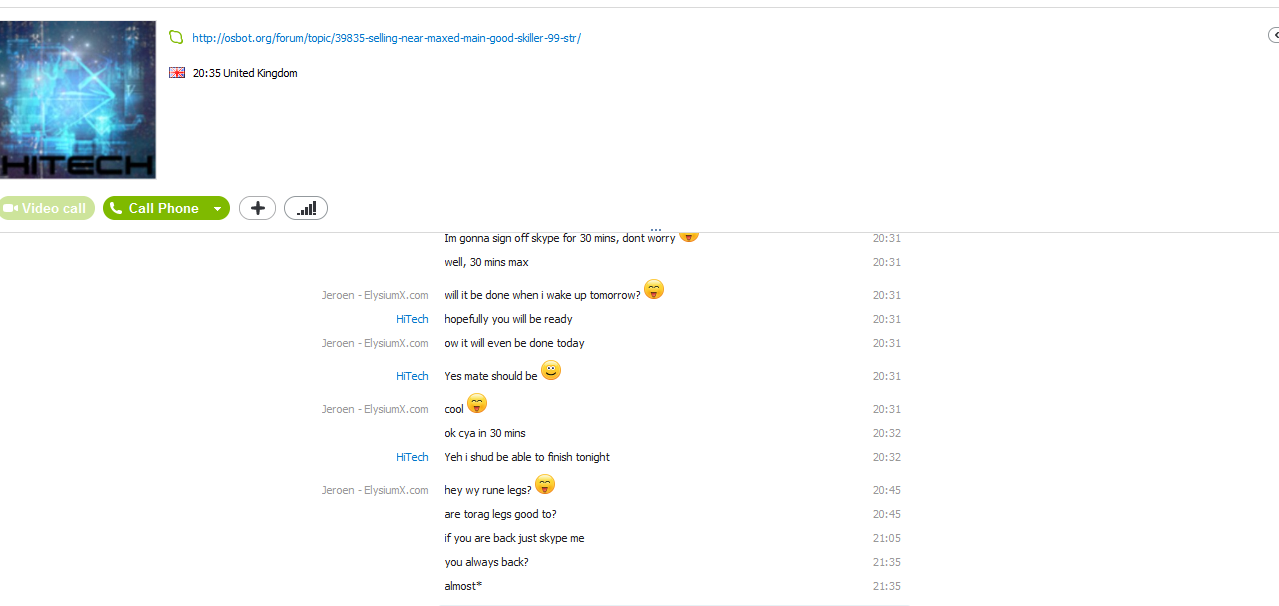Click the 20:32 timestamp of 'ok cya in 30 mins'
This screenshot has width=1279, height=606.
tap(886, 433)
